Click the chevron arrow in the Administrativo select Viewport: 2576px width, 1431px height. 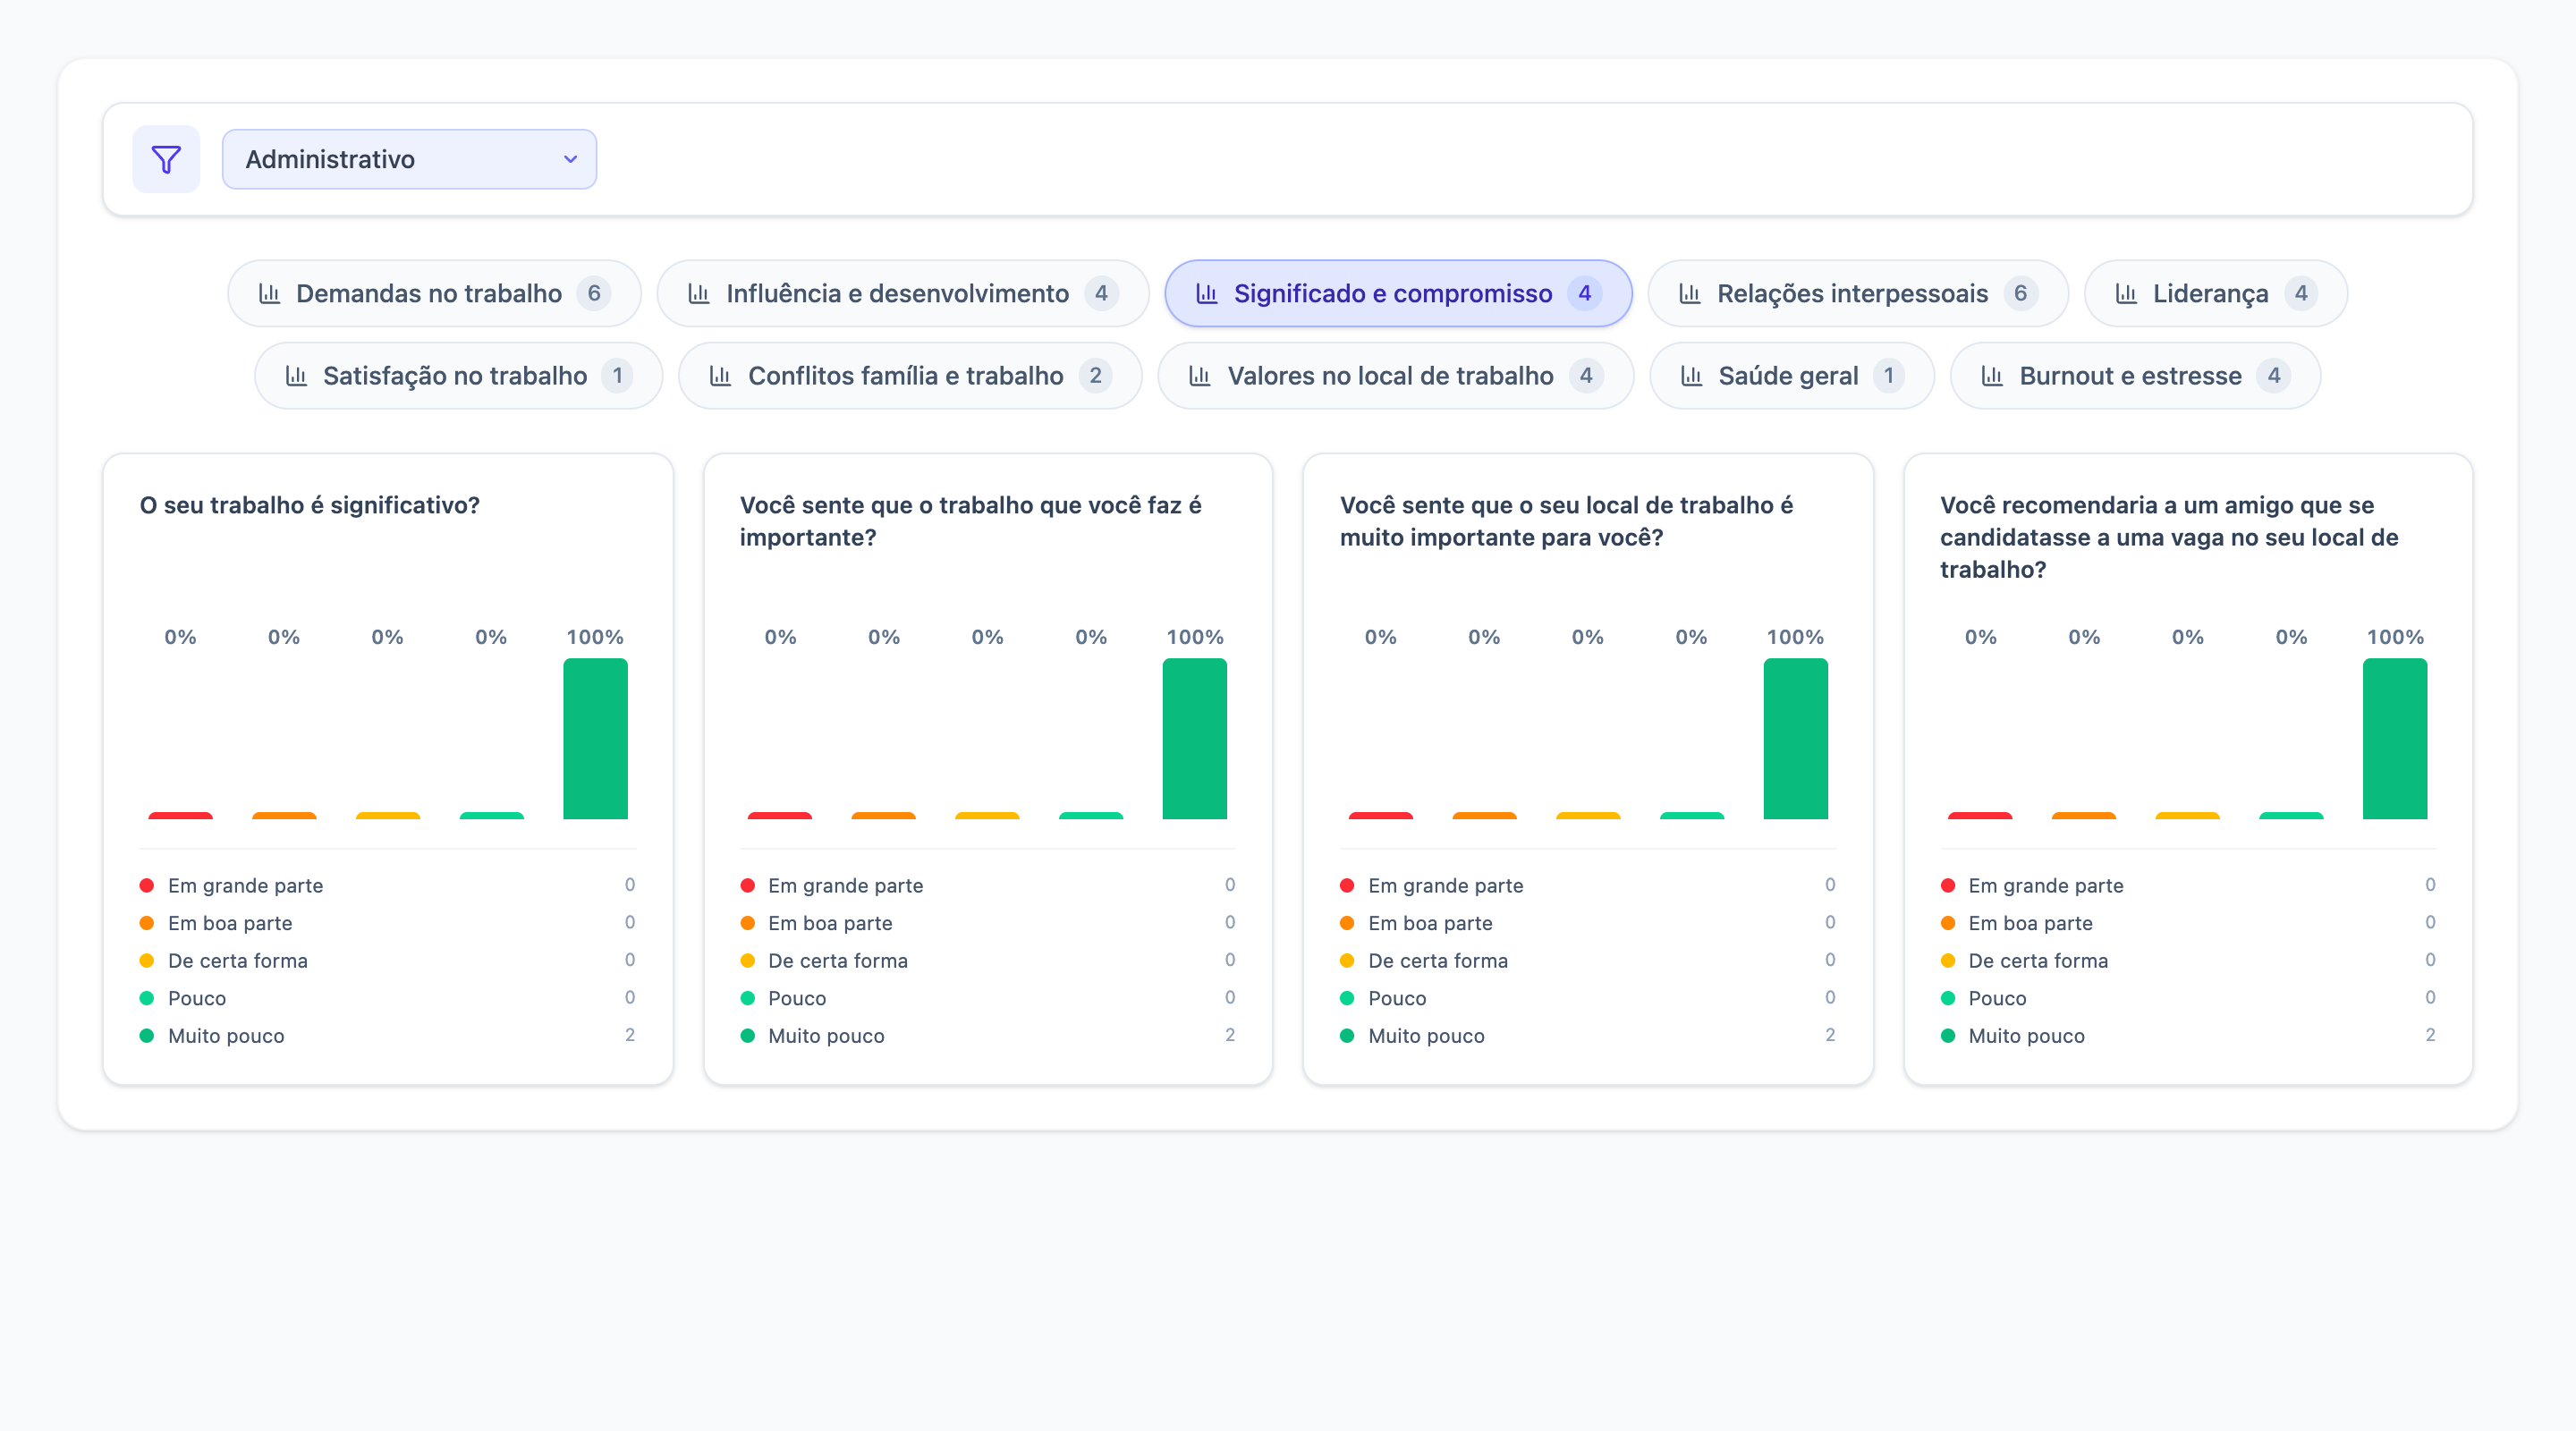[570, 159]
